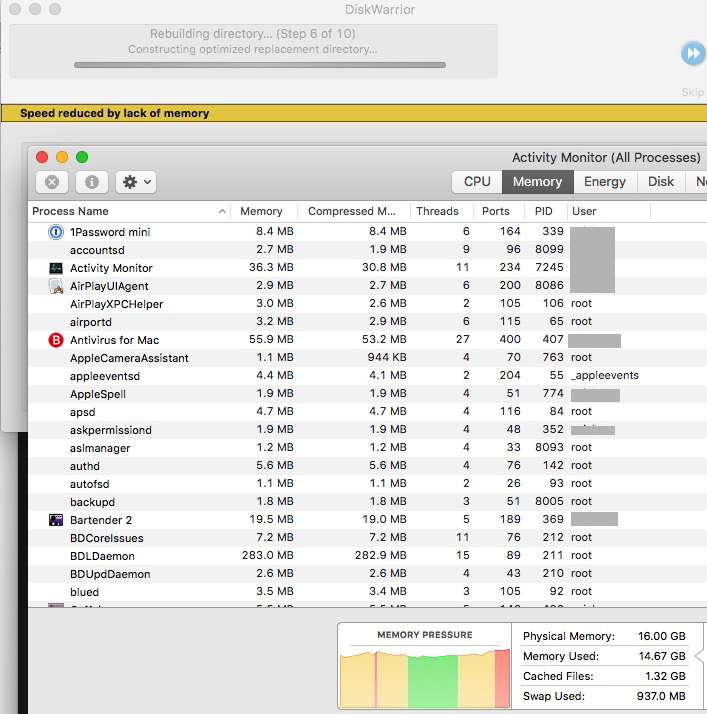The width and height of the screenshot is (707, 714).
Task: Click the Activity Monitor process icon
Action: point(56,268)
